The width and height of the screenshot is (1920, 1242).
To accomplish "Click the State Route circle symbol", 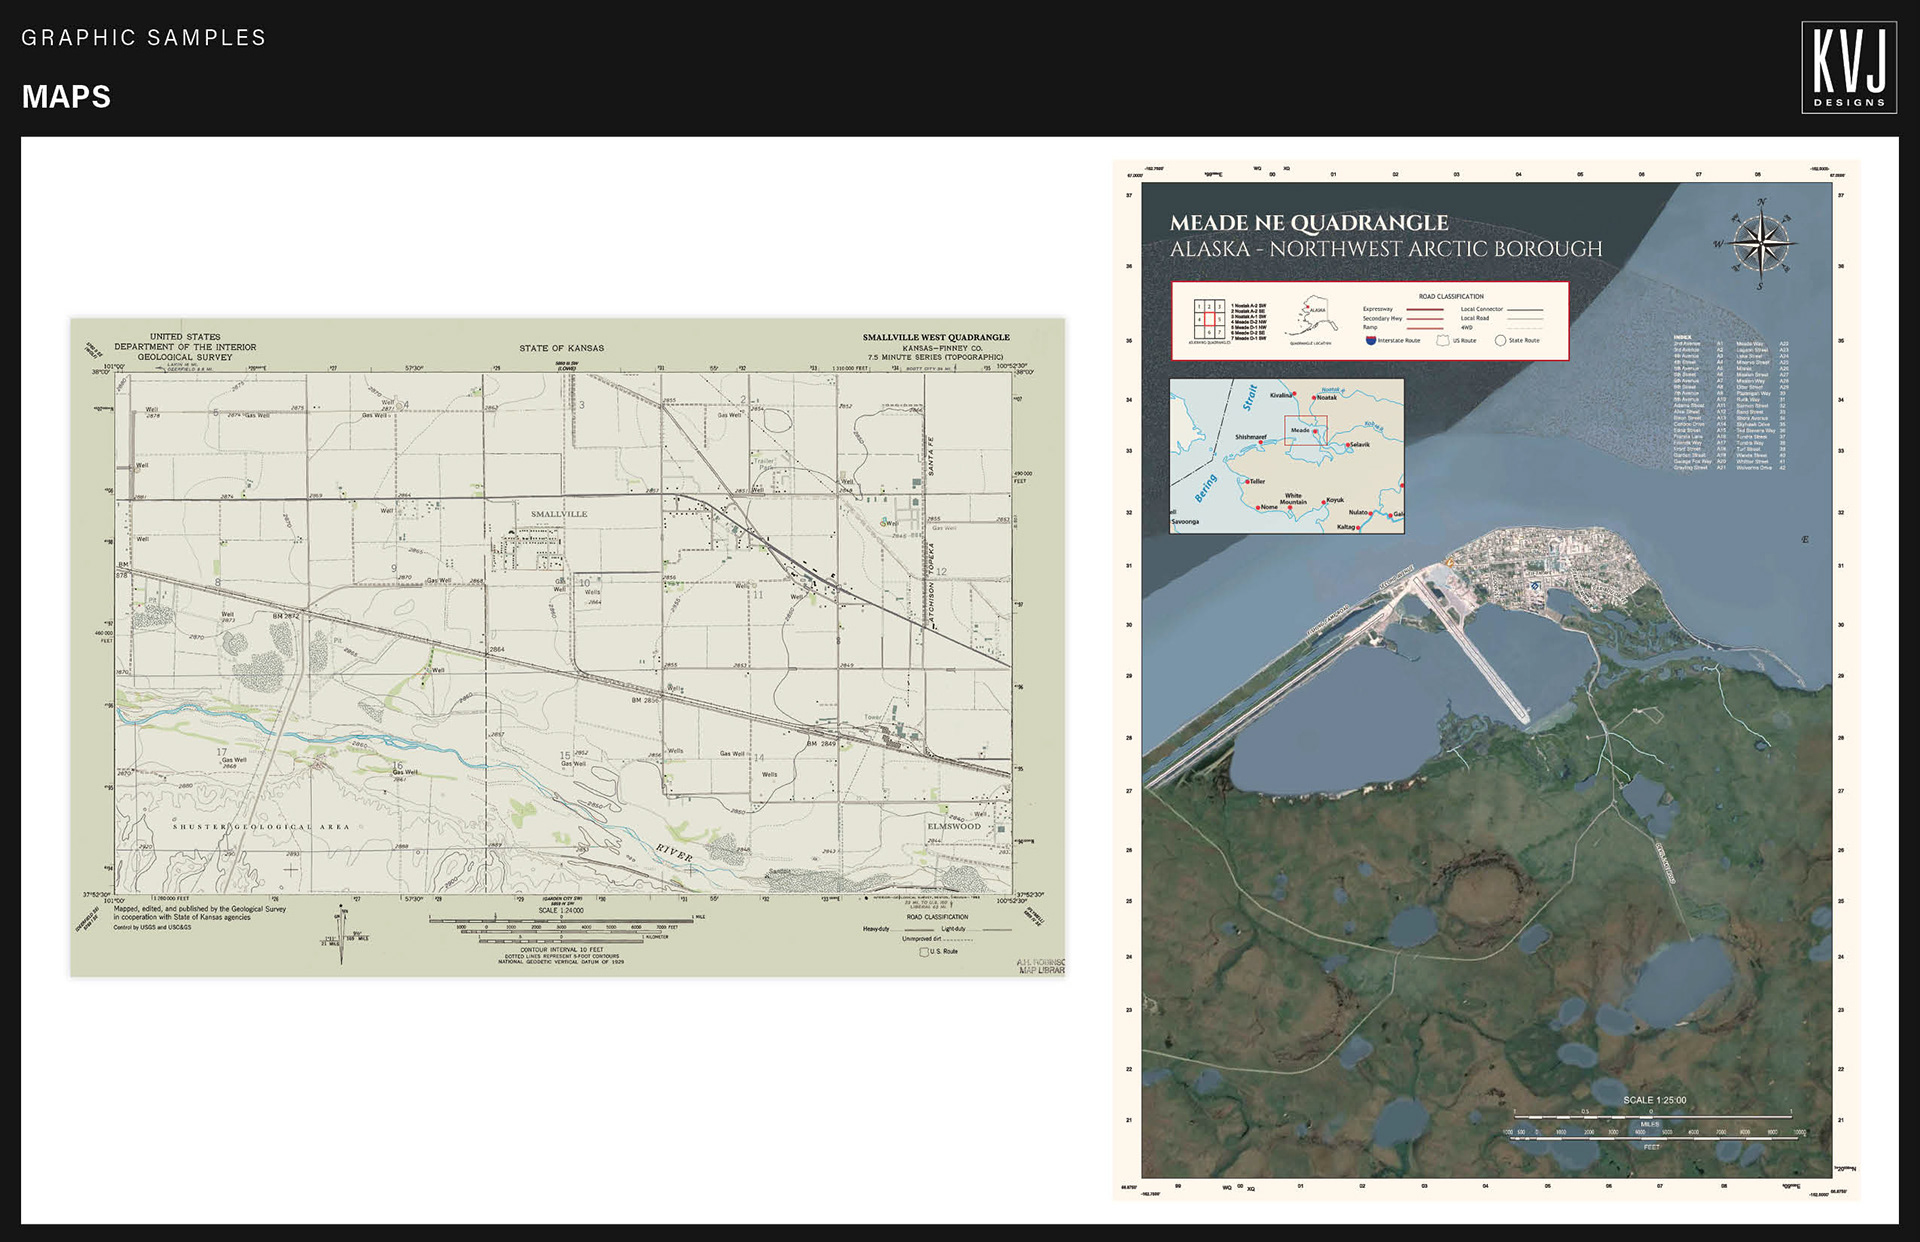I will coord(1500,340).
